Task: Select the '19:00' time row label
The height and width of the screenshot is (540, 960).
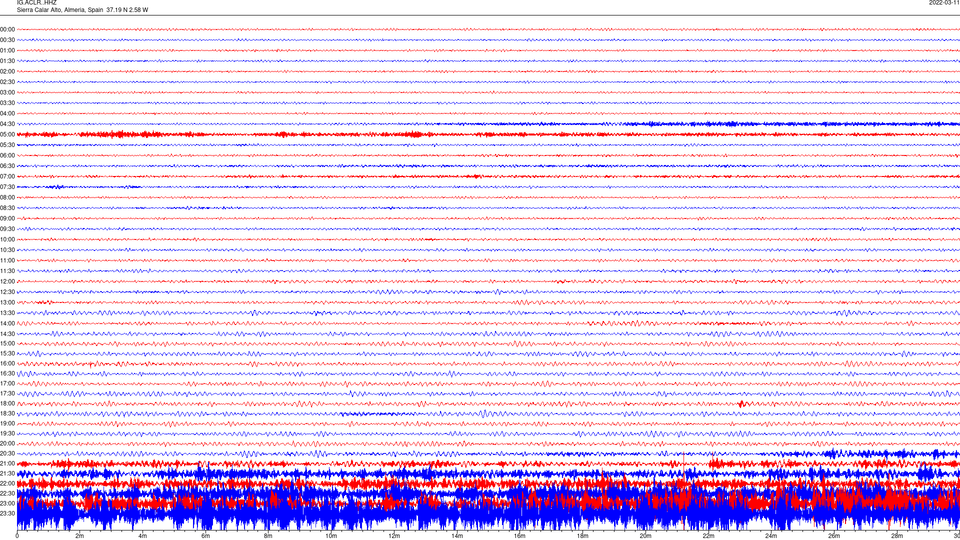Action: pos(7,424)
